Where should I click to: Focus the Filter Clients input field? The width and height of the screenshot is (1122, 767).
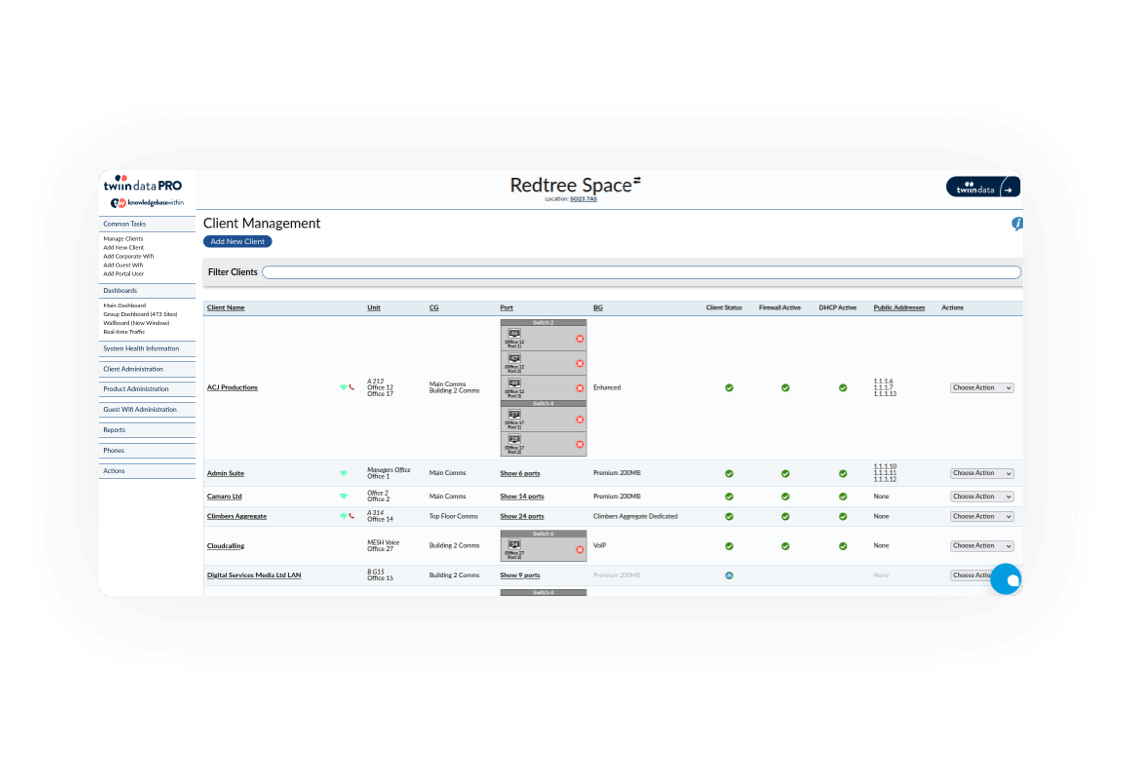pos(641,273)
